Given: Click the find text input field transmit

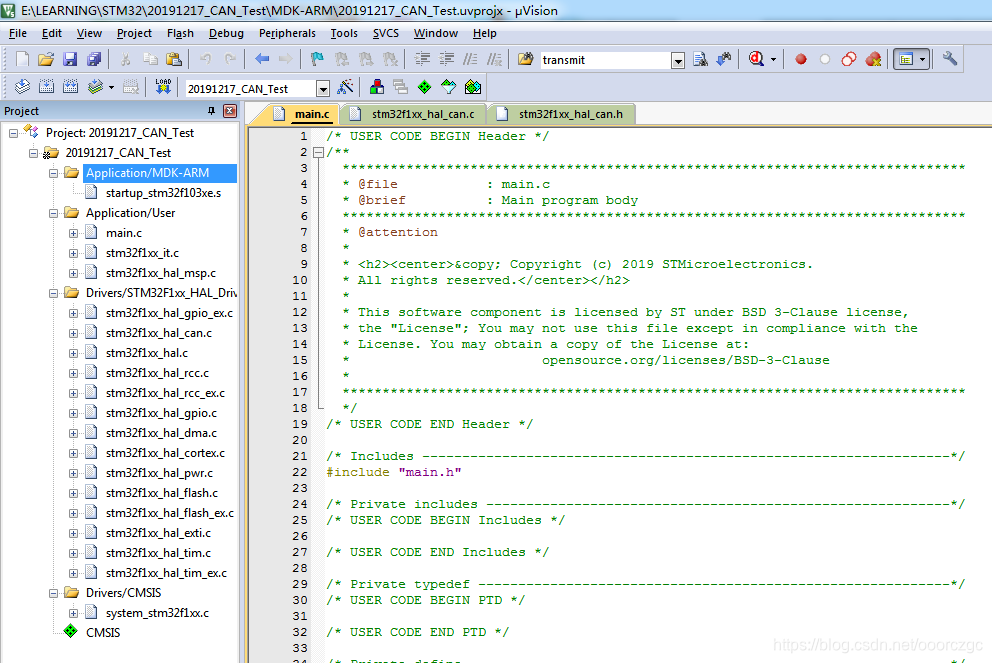Looking at the screenshot, I should point(605,61).
